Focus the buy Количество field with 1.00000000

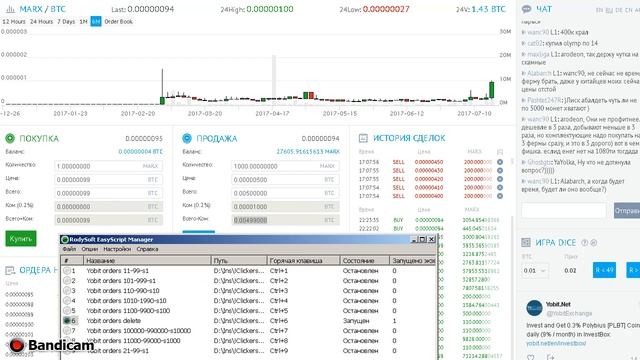click(109, 166)
